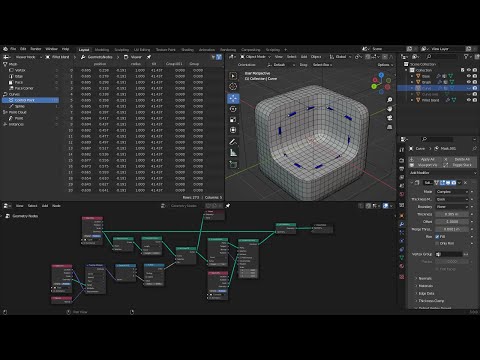The width and height of the screenshot is (480, 360).
Task: Toggle modifier show in viewport monitor icon
Action: (x=448, y=183)
